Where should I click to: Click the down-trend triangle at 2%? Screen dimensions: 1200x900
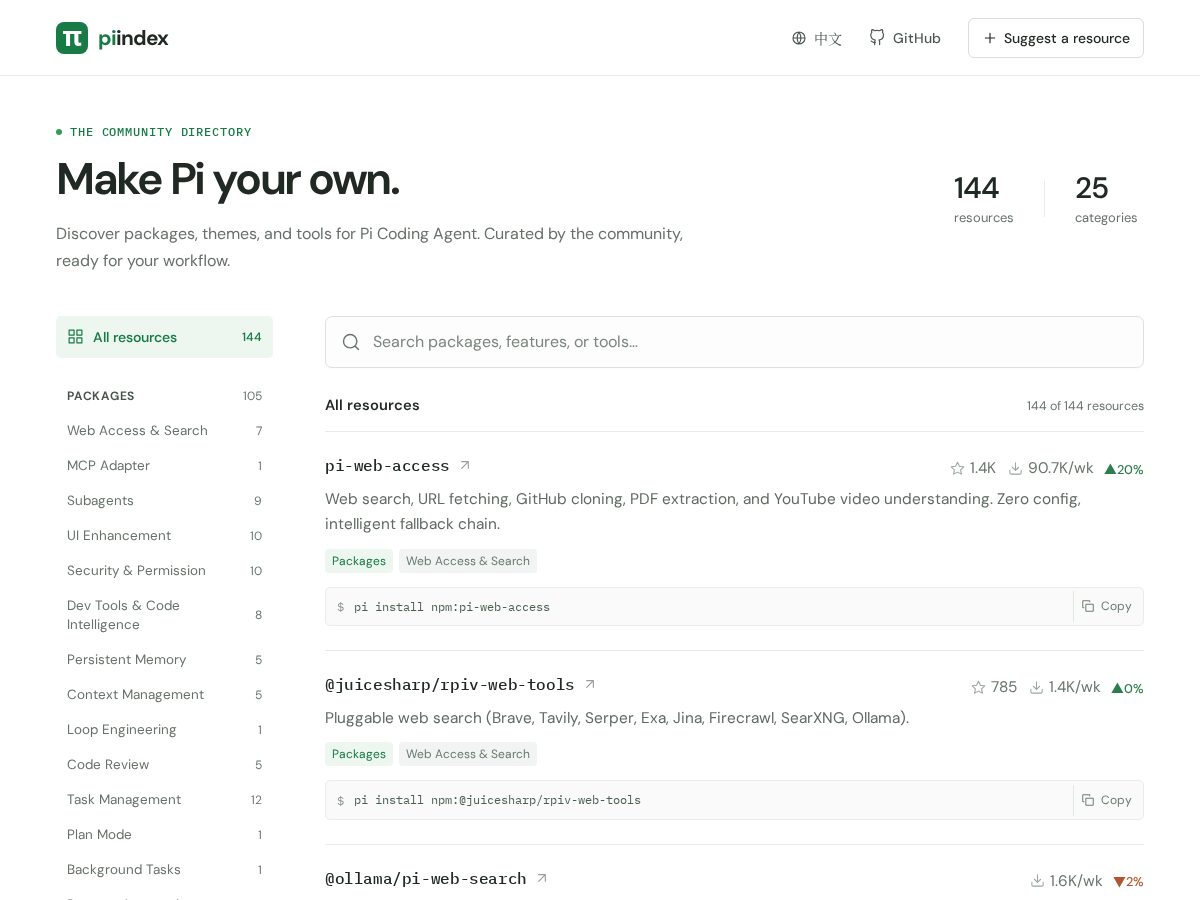coord(1119,882)
